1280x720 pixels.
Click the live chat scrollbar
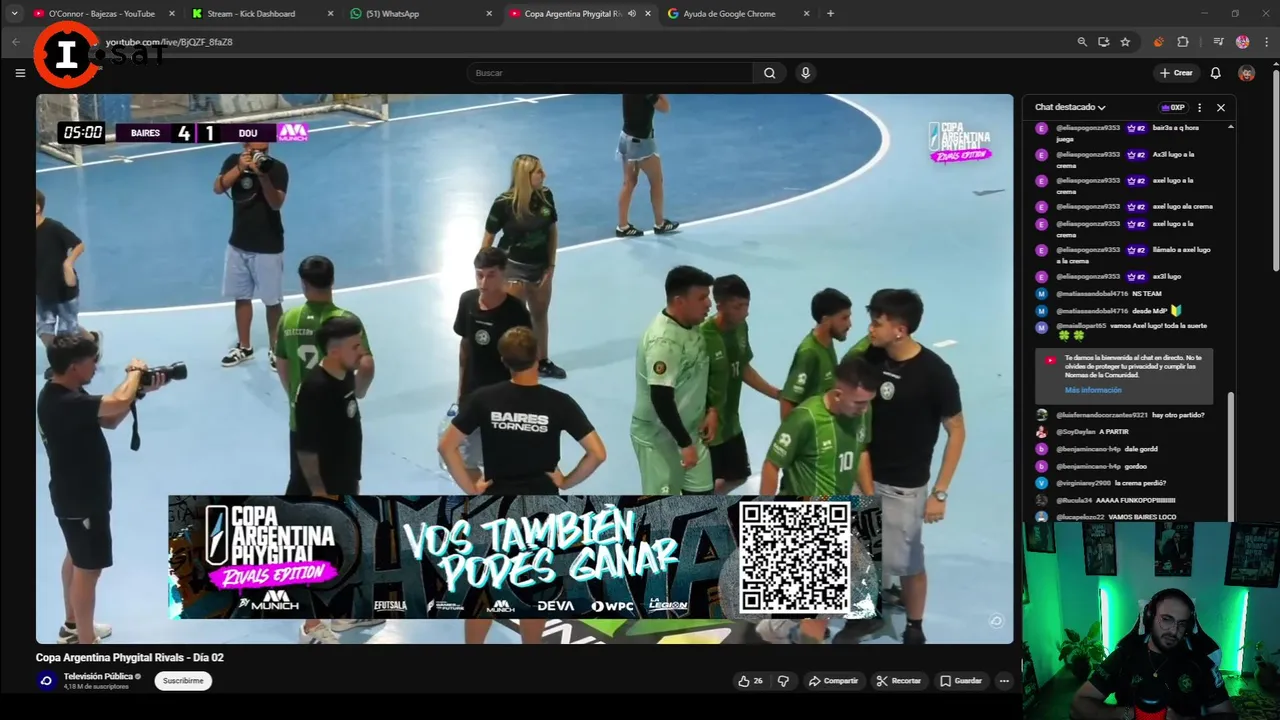1231,455
